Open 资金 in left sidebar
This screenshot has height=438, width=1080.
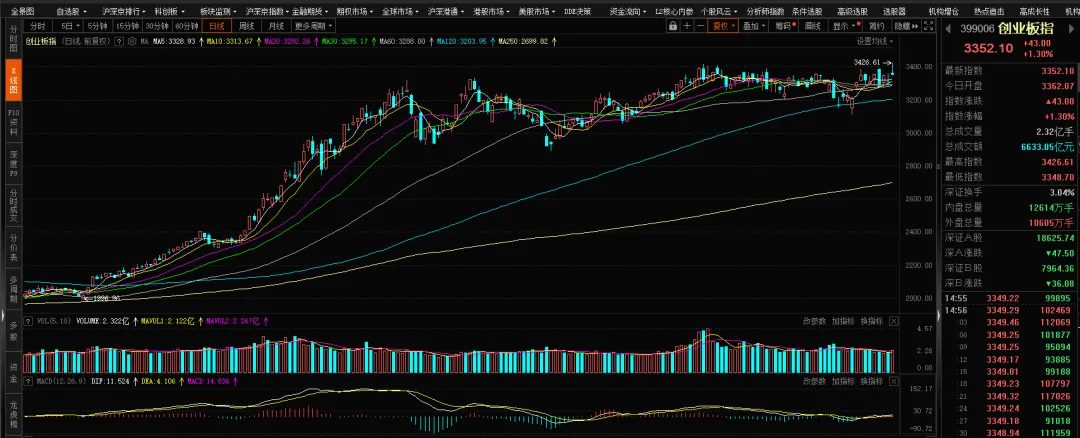click(12, 373)
